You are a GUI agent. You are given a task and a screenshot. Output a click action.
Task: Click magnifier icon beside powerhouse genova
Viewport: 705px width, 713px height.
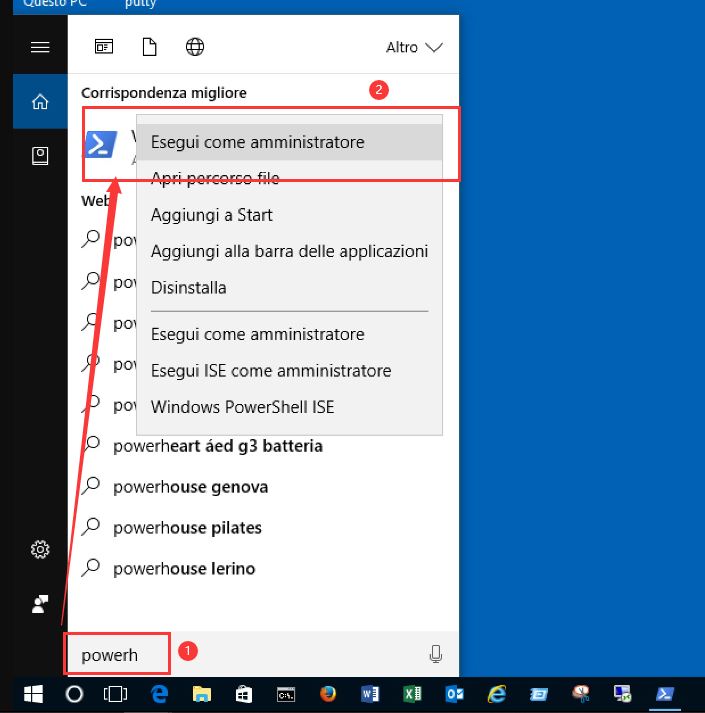coord(91,486)
